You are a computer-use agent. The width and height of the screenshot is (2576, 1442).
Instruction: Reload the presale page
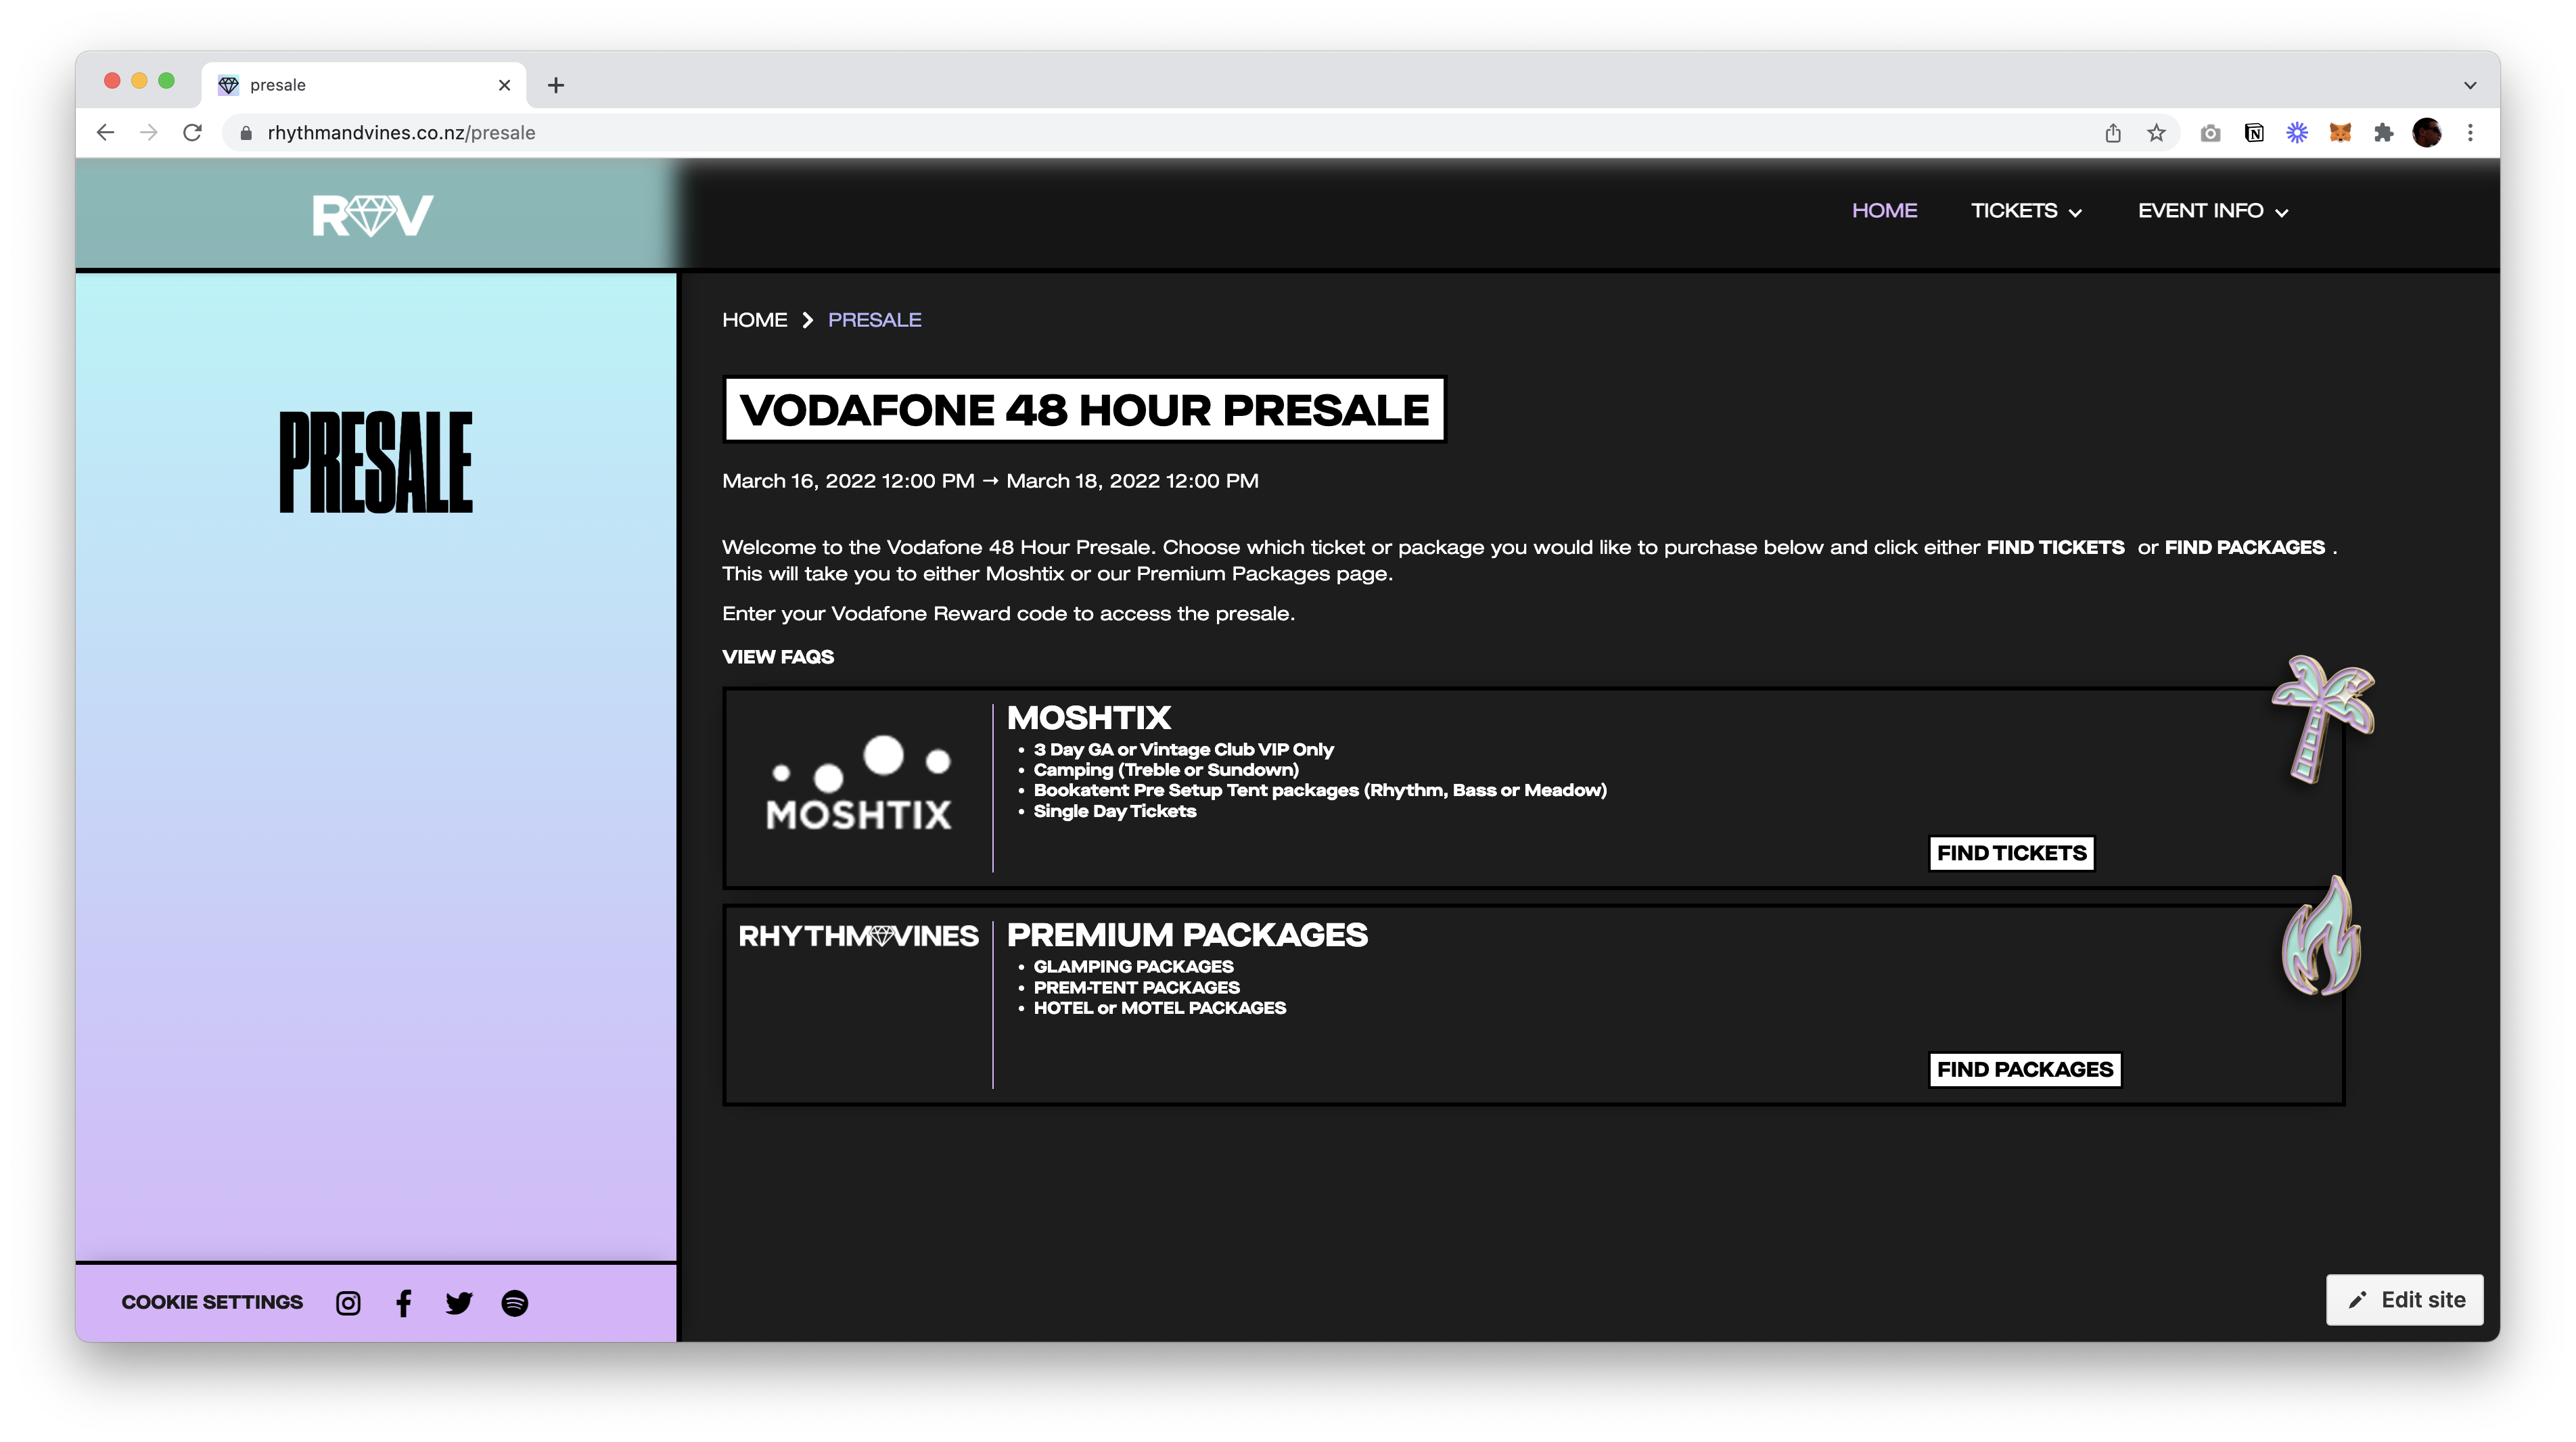coord(192,132)
